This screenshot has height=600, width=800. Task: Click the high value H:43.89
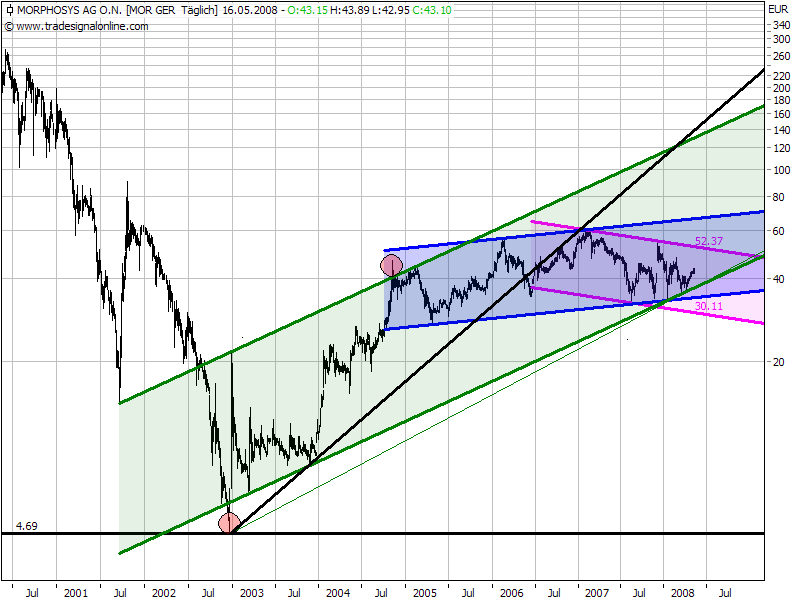click(x=350, y=10)
